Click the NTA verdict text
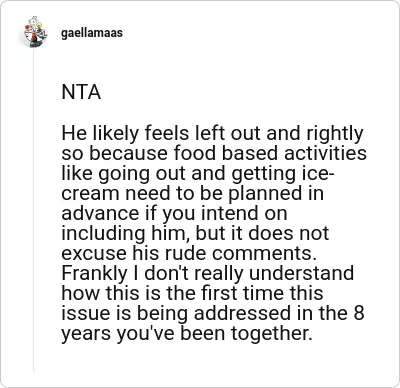 pyautogui.click(x=81, y=92)
